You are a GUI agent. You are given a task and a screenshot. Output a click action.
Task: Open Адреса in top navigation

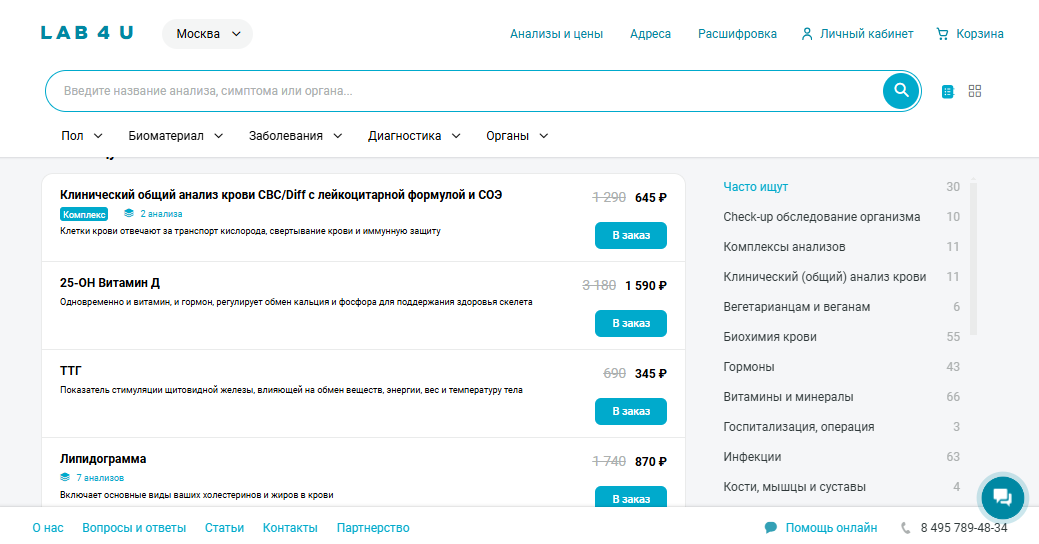pos(650,34)
